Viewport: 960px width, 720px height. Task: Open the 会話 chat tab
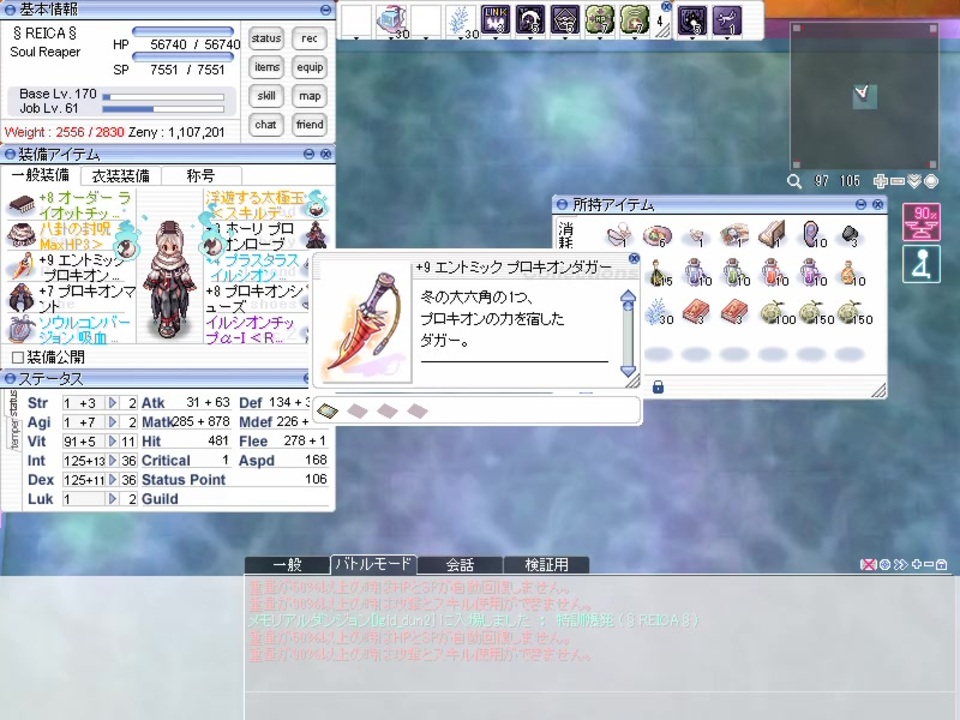460,564
